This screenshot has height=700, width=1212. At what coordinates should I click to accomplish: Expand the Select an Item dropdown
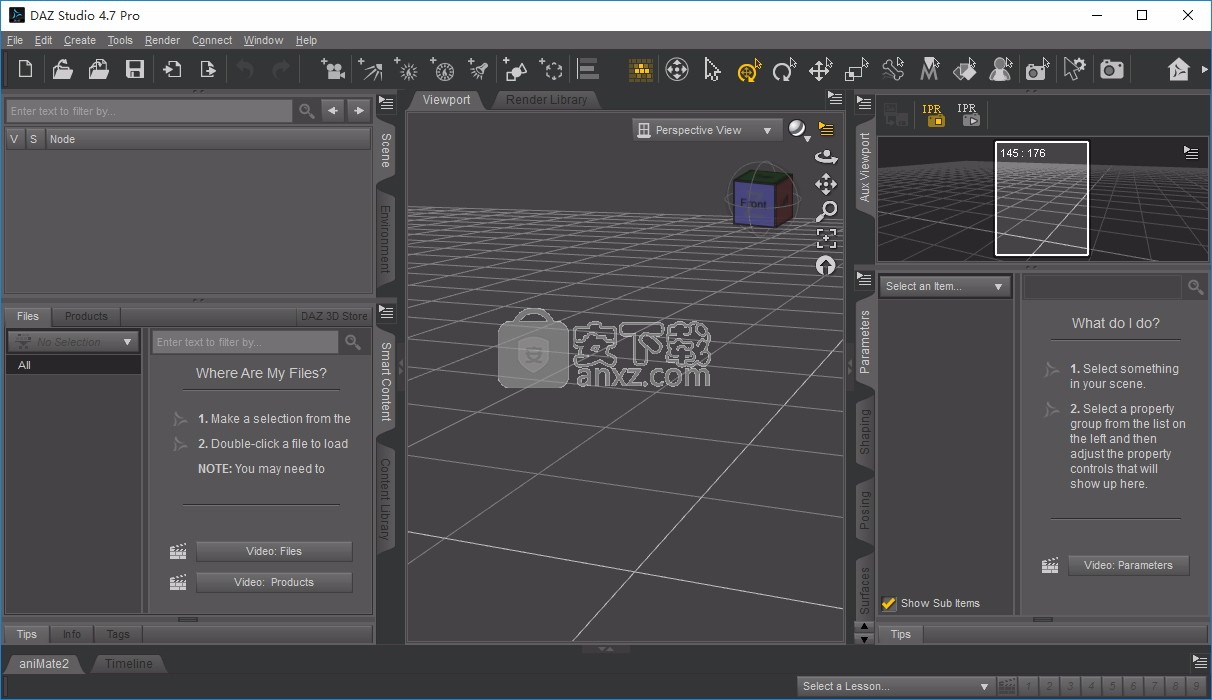click(945, 286)
